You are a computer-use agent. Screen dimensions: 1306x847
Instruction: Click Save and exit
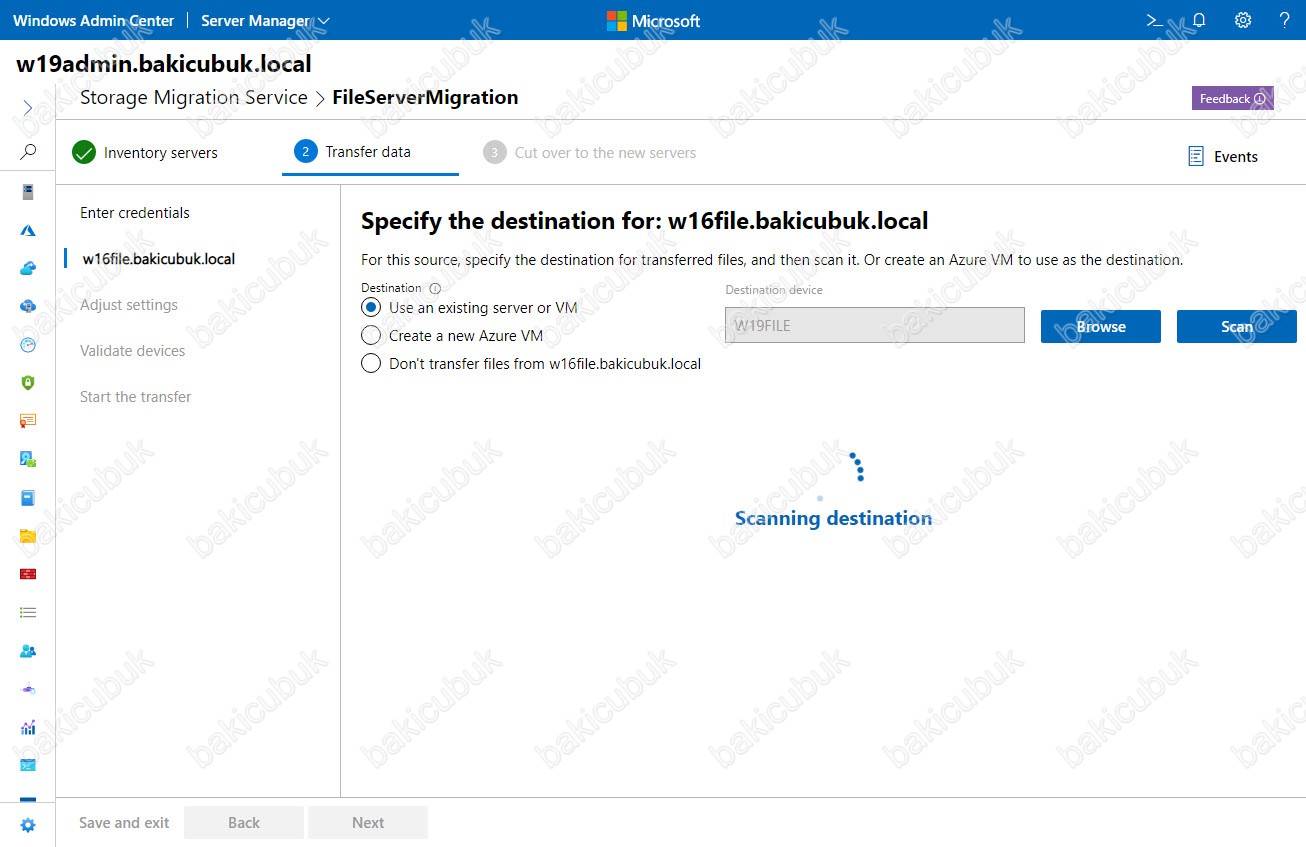124,823
